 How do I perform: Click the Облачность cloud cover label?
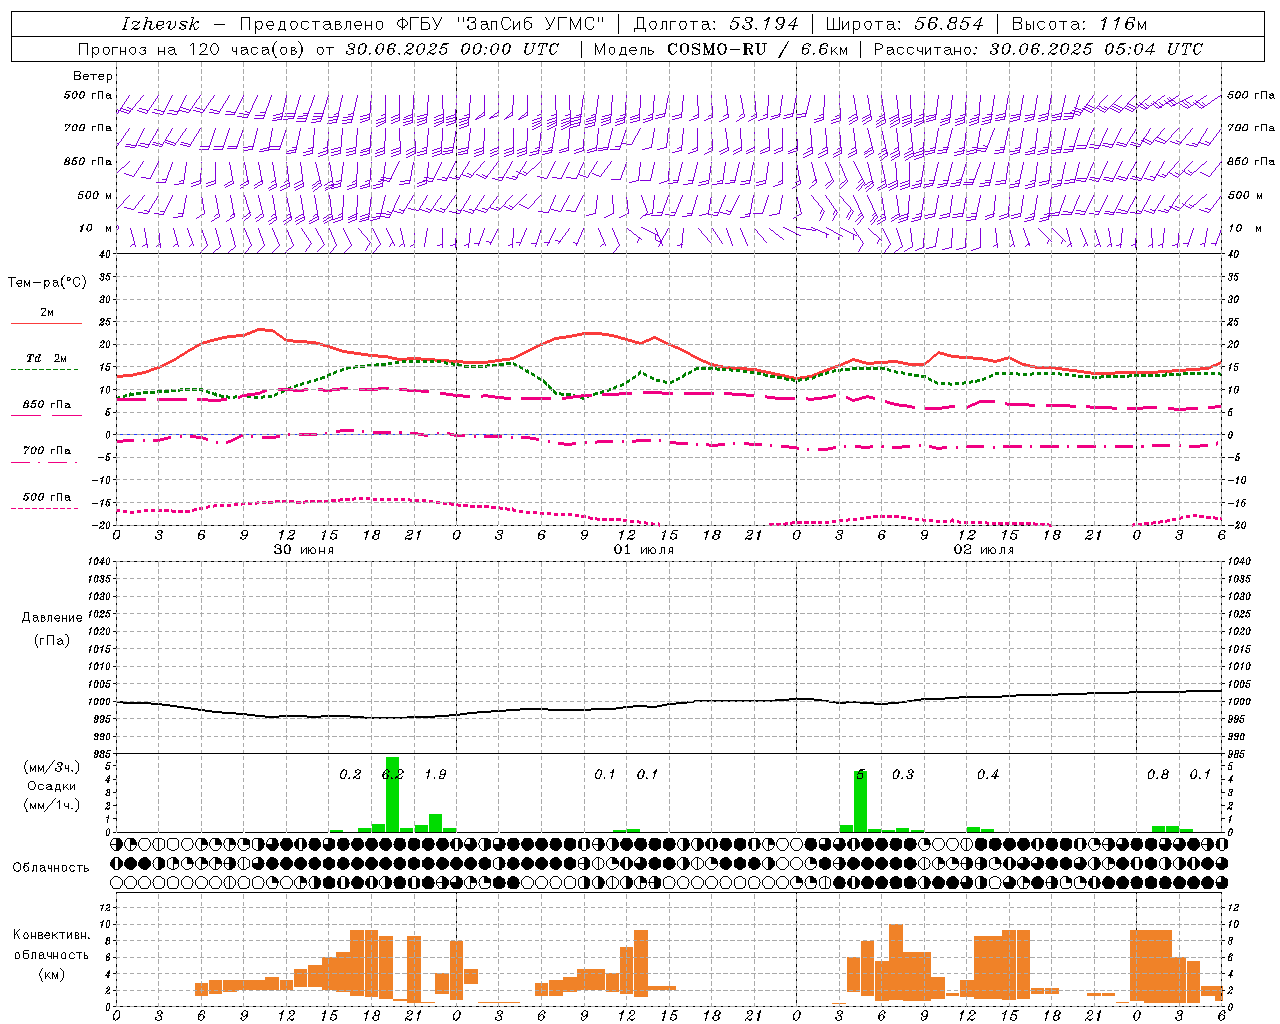pyautogui.click(x=50, y=867)
